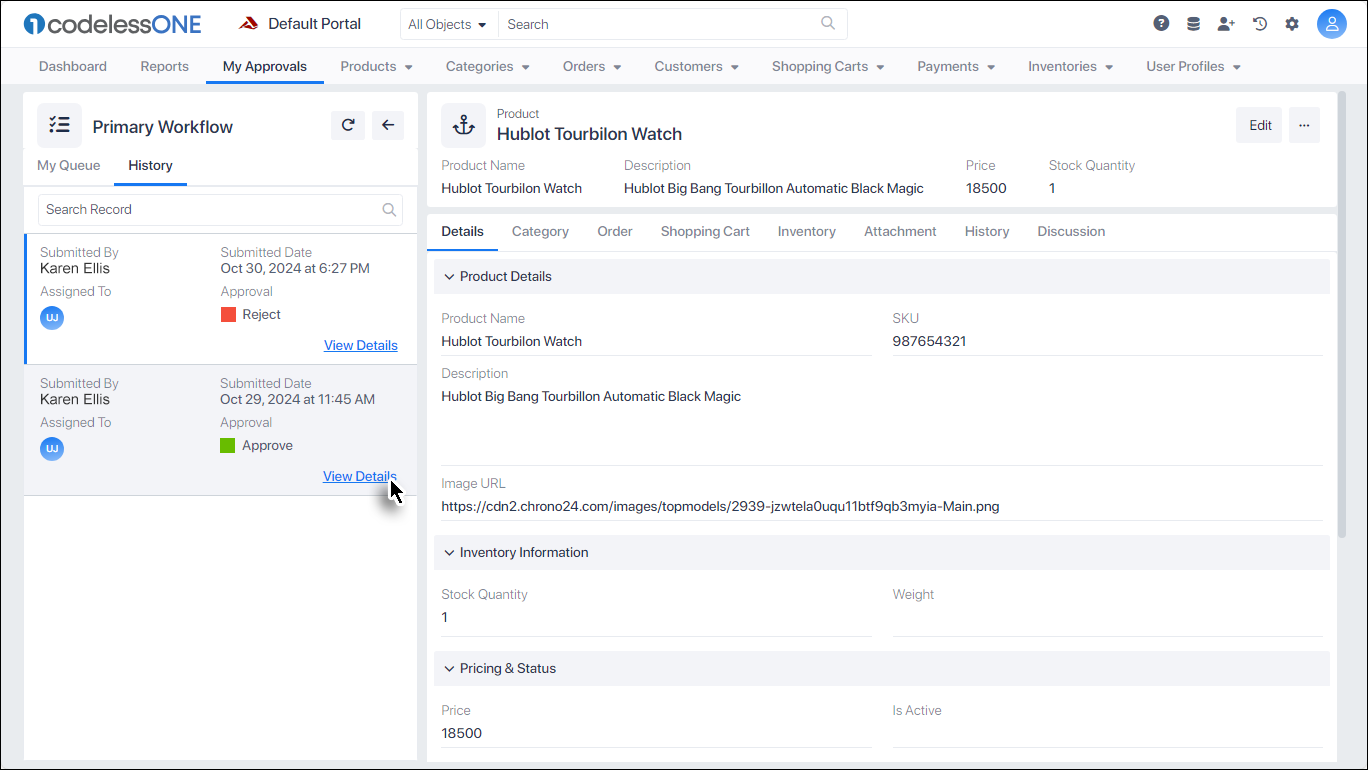Click the global Search input field
Image resolution: width=1368 pixels, height=770 pixels.
coord(672,24)
